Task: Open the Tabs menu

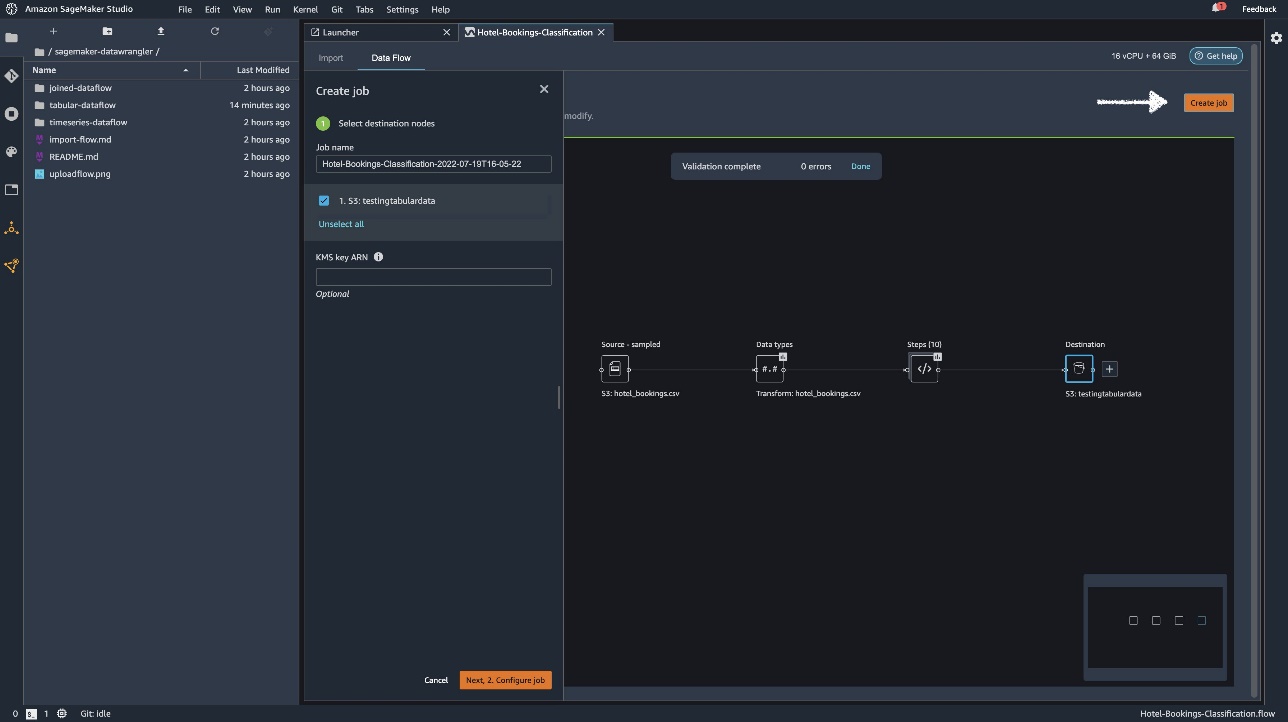Action: click(365, 9)
